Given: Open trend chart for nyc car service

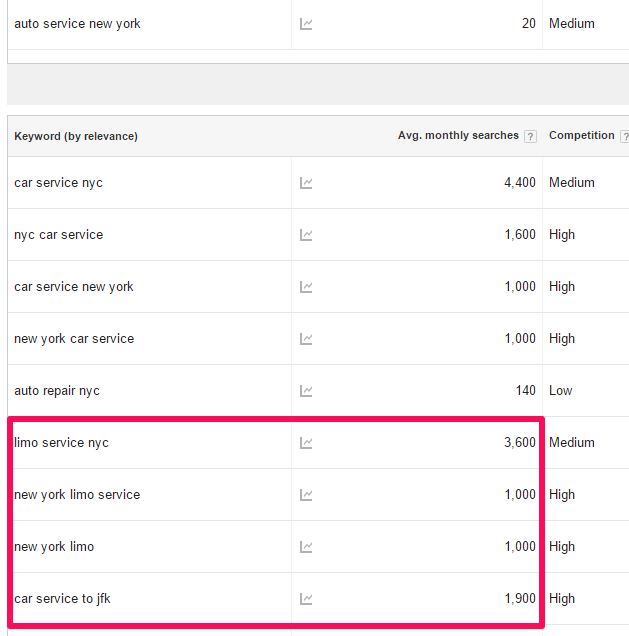Looking at the screenshot, I should click(x=306, y=235).
